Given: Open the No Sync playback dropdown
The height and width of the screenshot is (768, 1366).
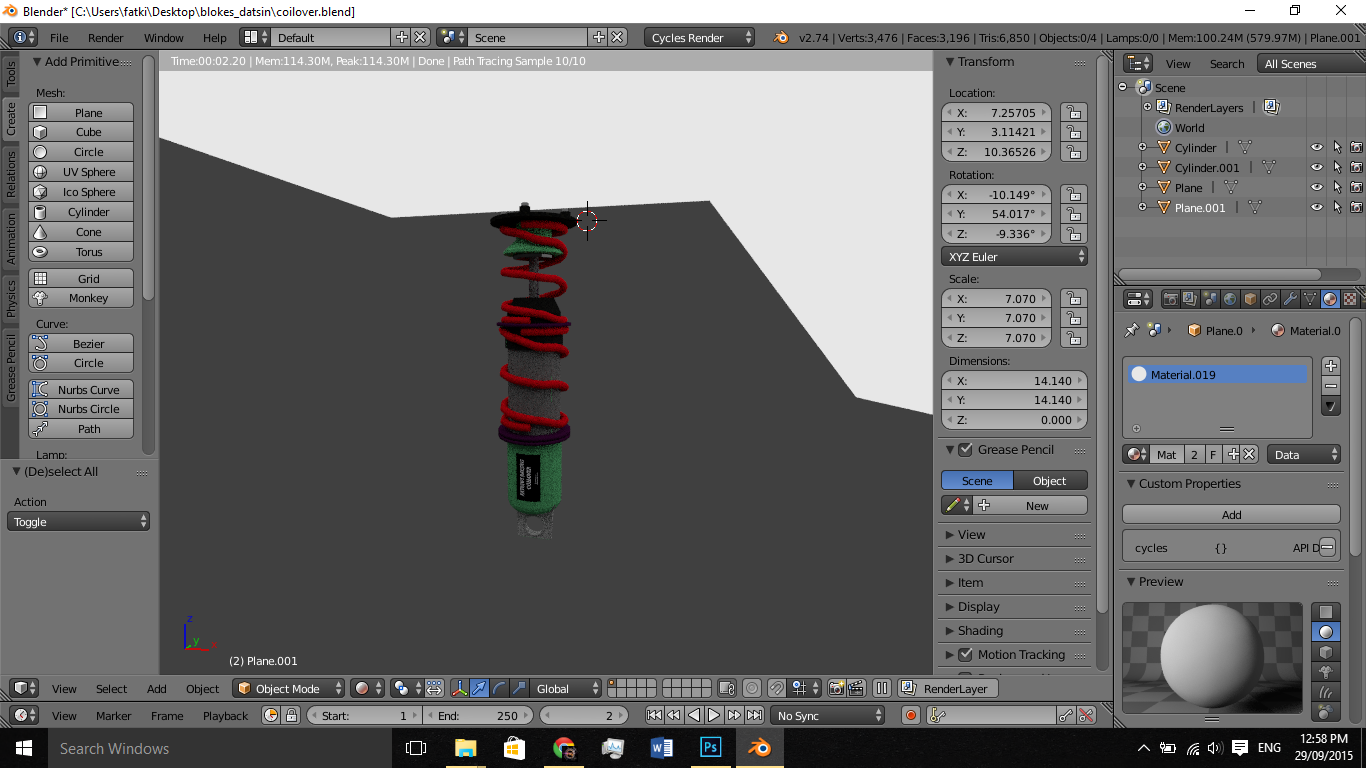Looking at the screenshot, I should point(828,715).
